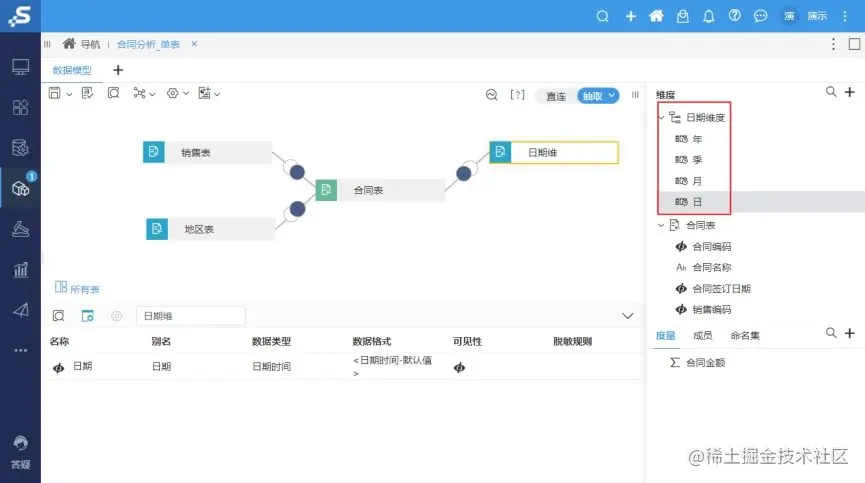This screenshot has height=483, width=865.
Task: Go to home via top bar house icon
Action: coord(656,16)
